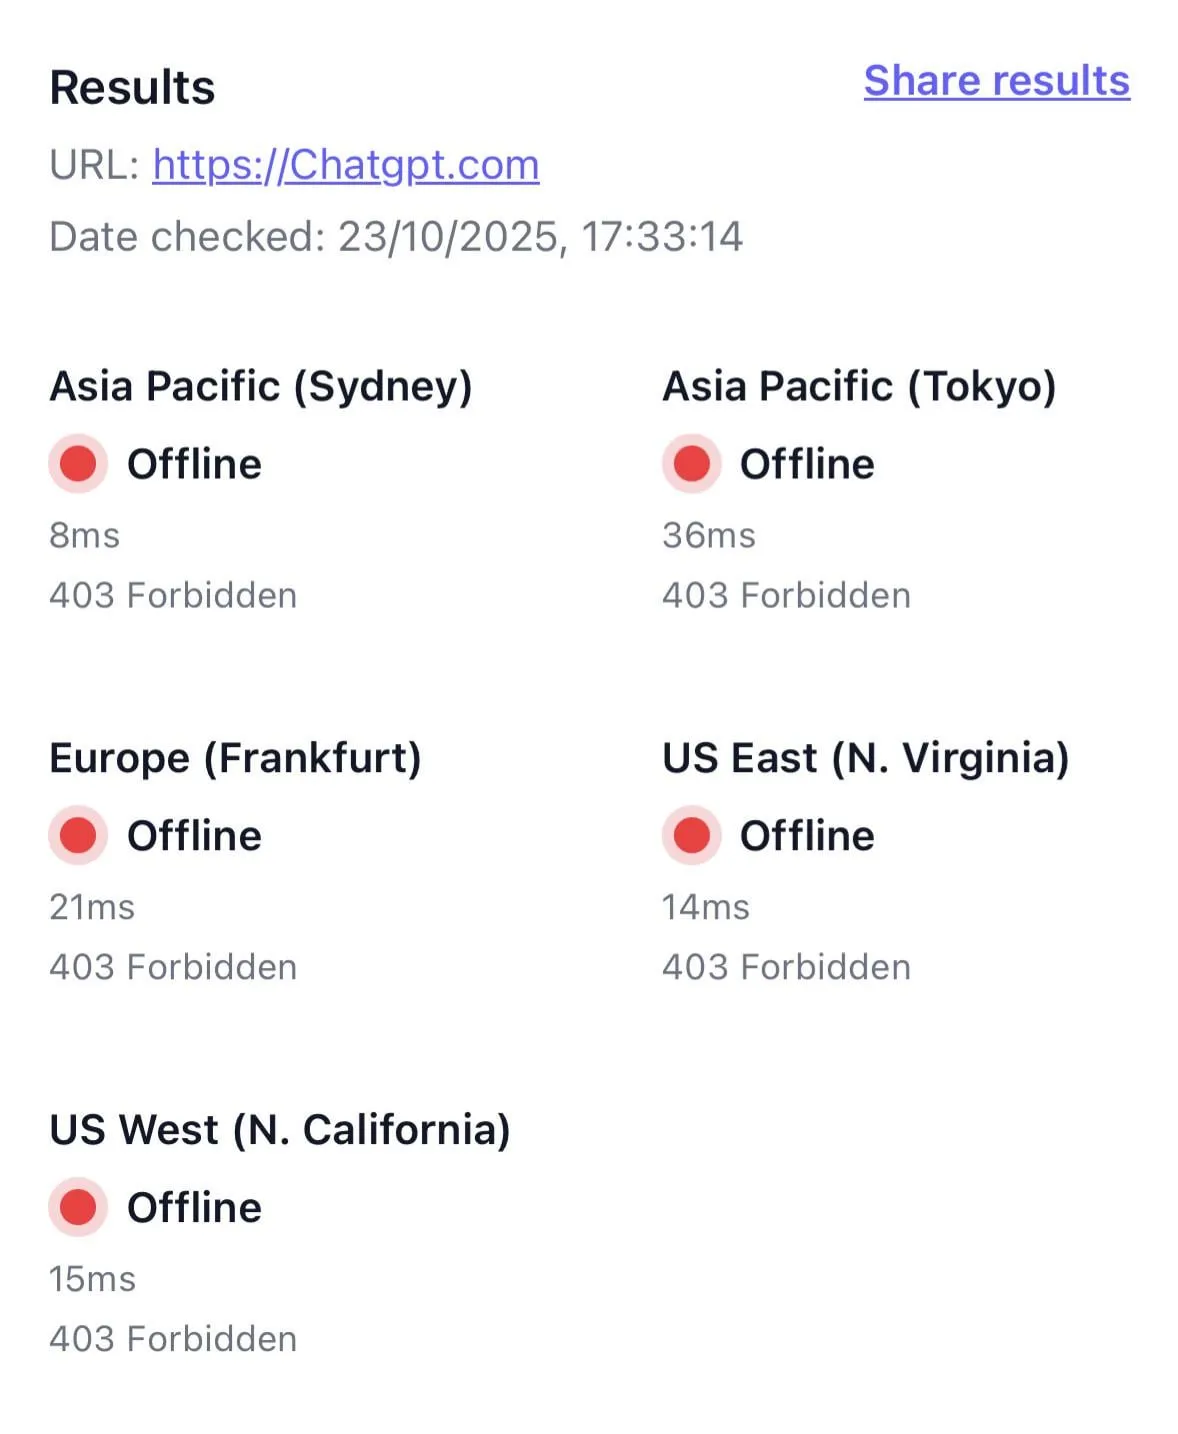
Task: Click the 14ms response time for N. Virginia
Action: click(x=705, y=907)
